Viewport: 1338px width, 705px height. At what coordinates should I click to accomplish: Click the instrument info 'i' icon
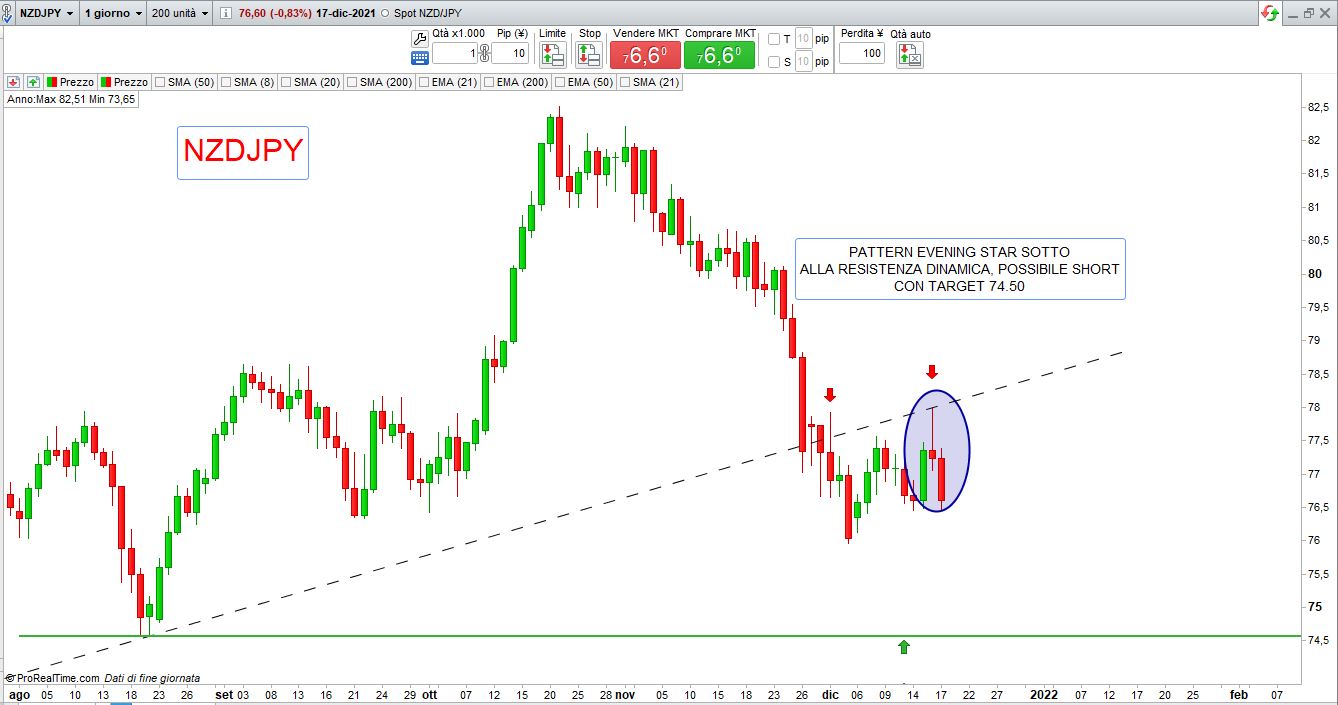(226, 13)
